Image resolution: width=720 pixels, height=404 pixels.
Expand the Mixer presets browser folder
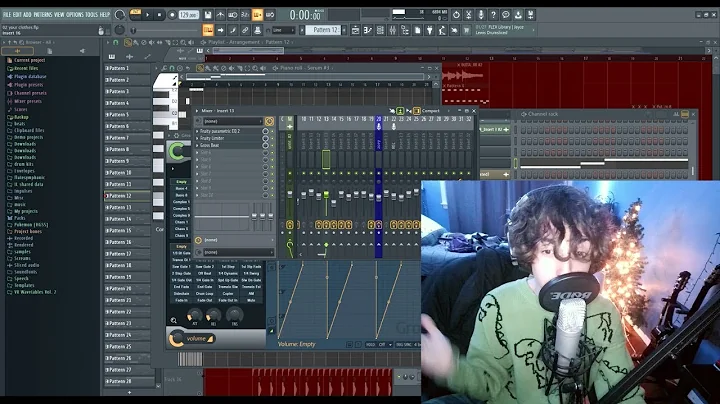coord(28,101)
